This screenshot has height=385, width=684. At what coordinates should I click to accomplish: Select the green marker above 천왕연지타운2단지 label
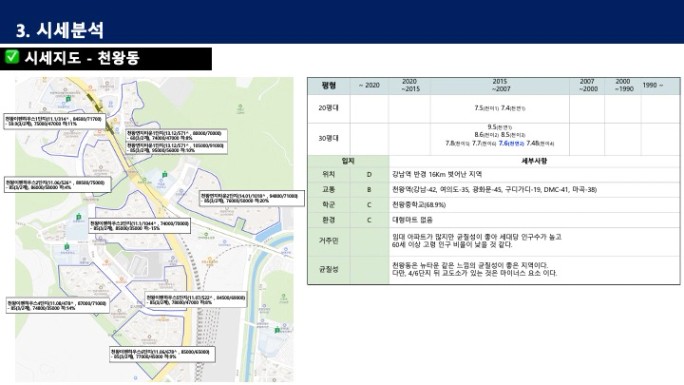[164, 174]
